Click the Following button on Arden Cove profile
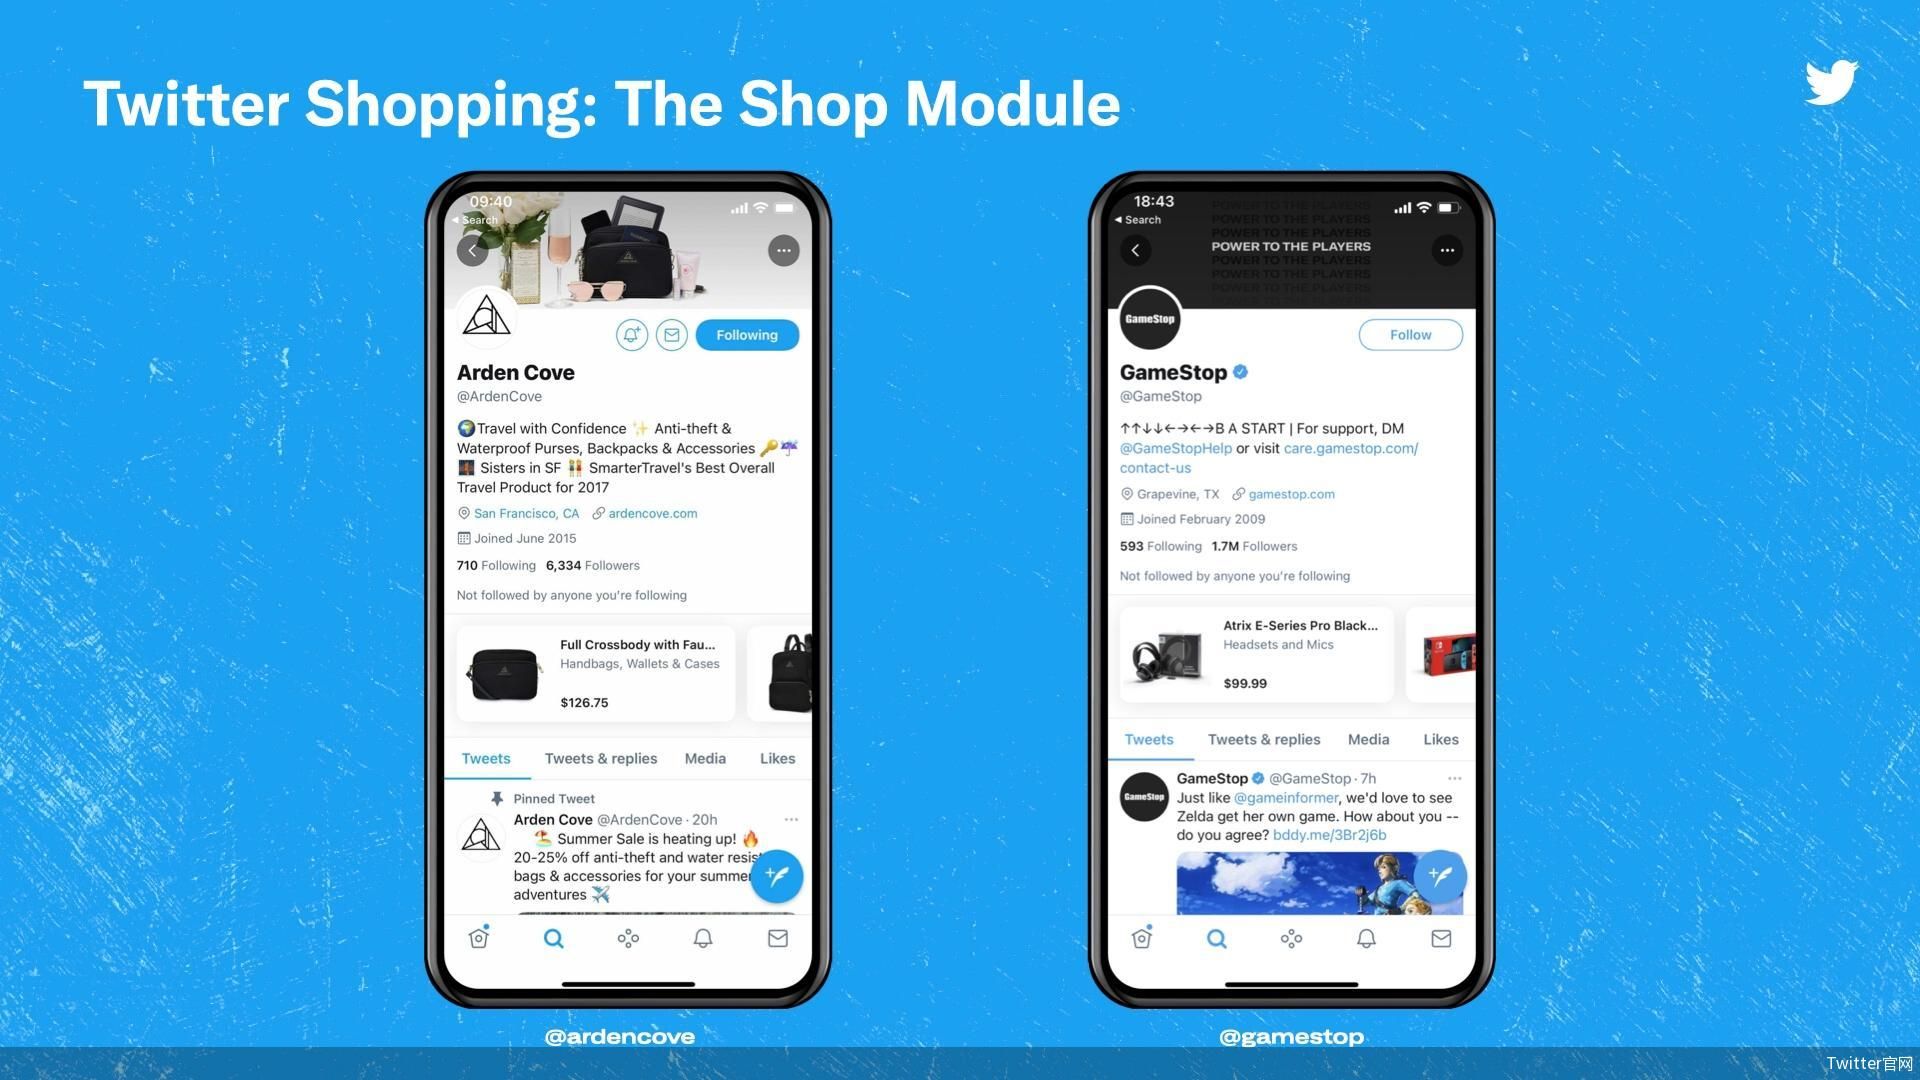The image size is (1920, 1080). (x=746, y=334)
